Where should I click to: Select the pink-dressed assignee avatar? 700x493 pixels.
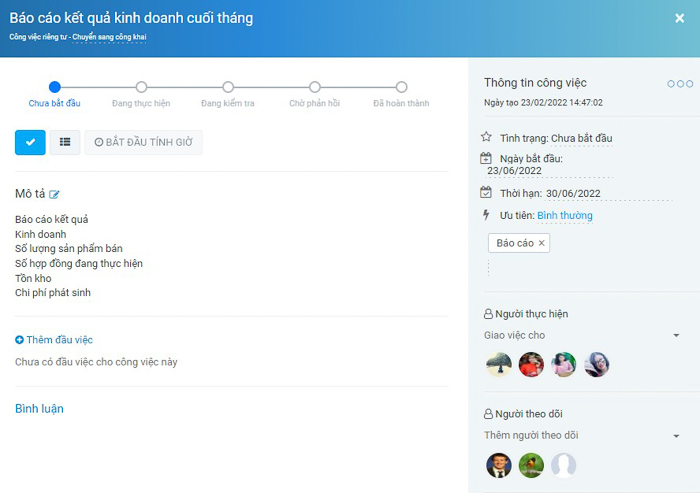(x=564, y=364)
